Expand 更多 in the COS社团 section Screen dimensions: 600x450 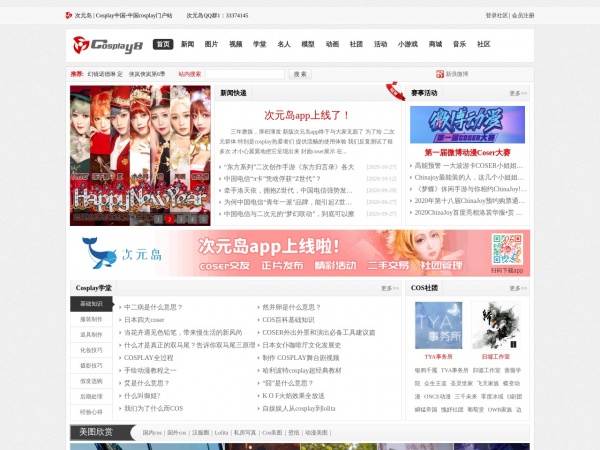(518, 288)
